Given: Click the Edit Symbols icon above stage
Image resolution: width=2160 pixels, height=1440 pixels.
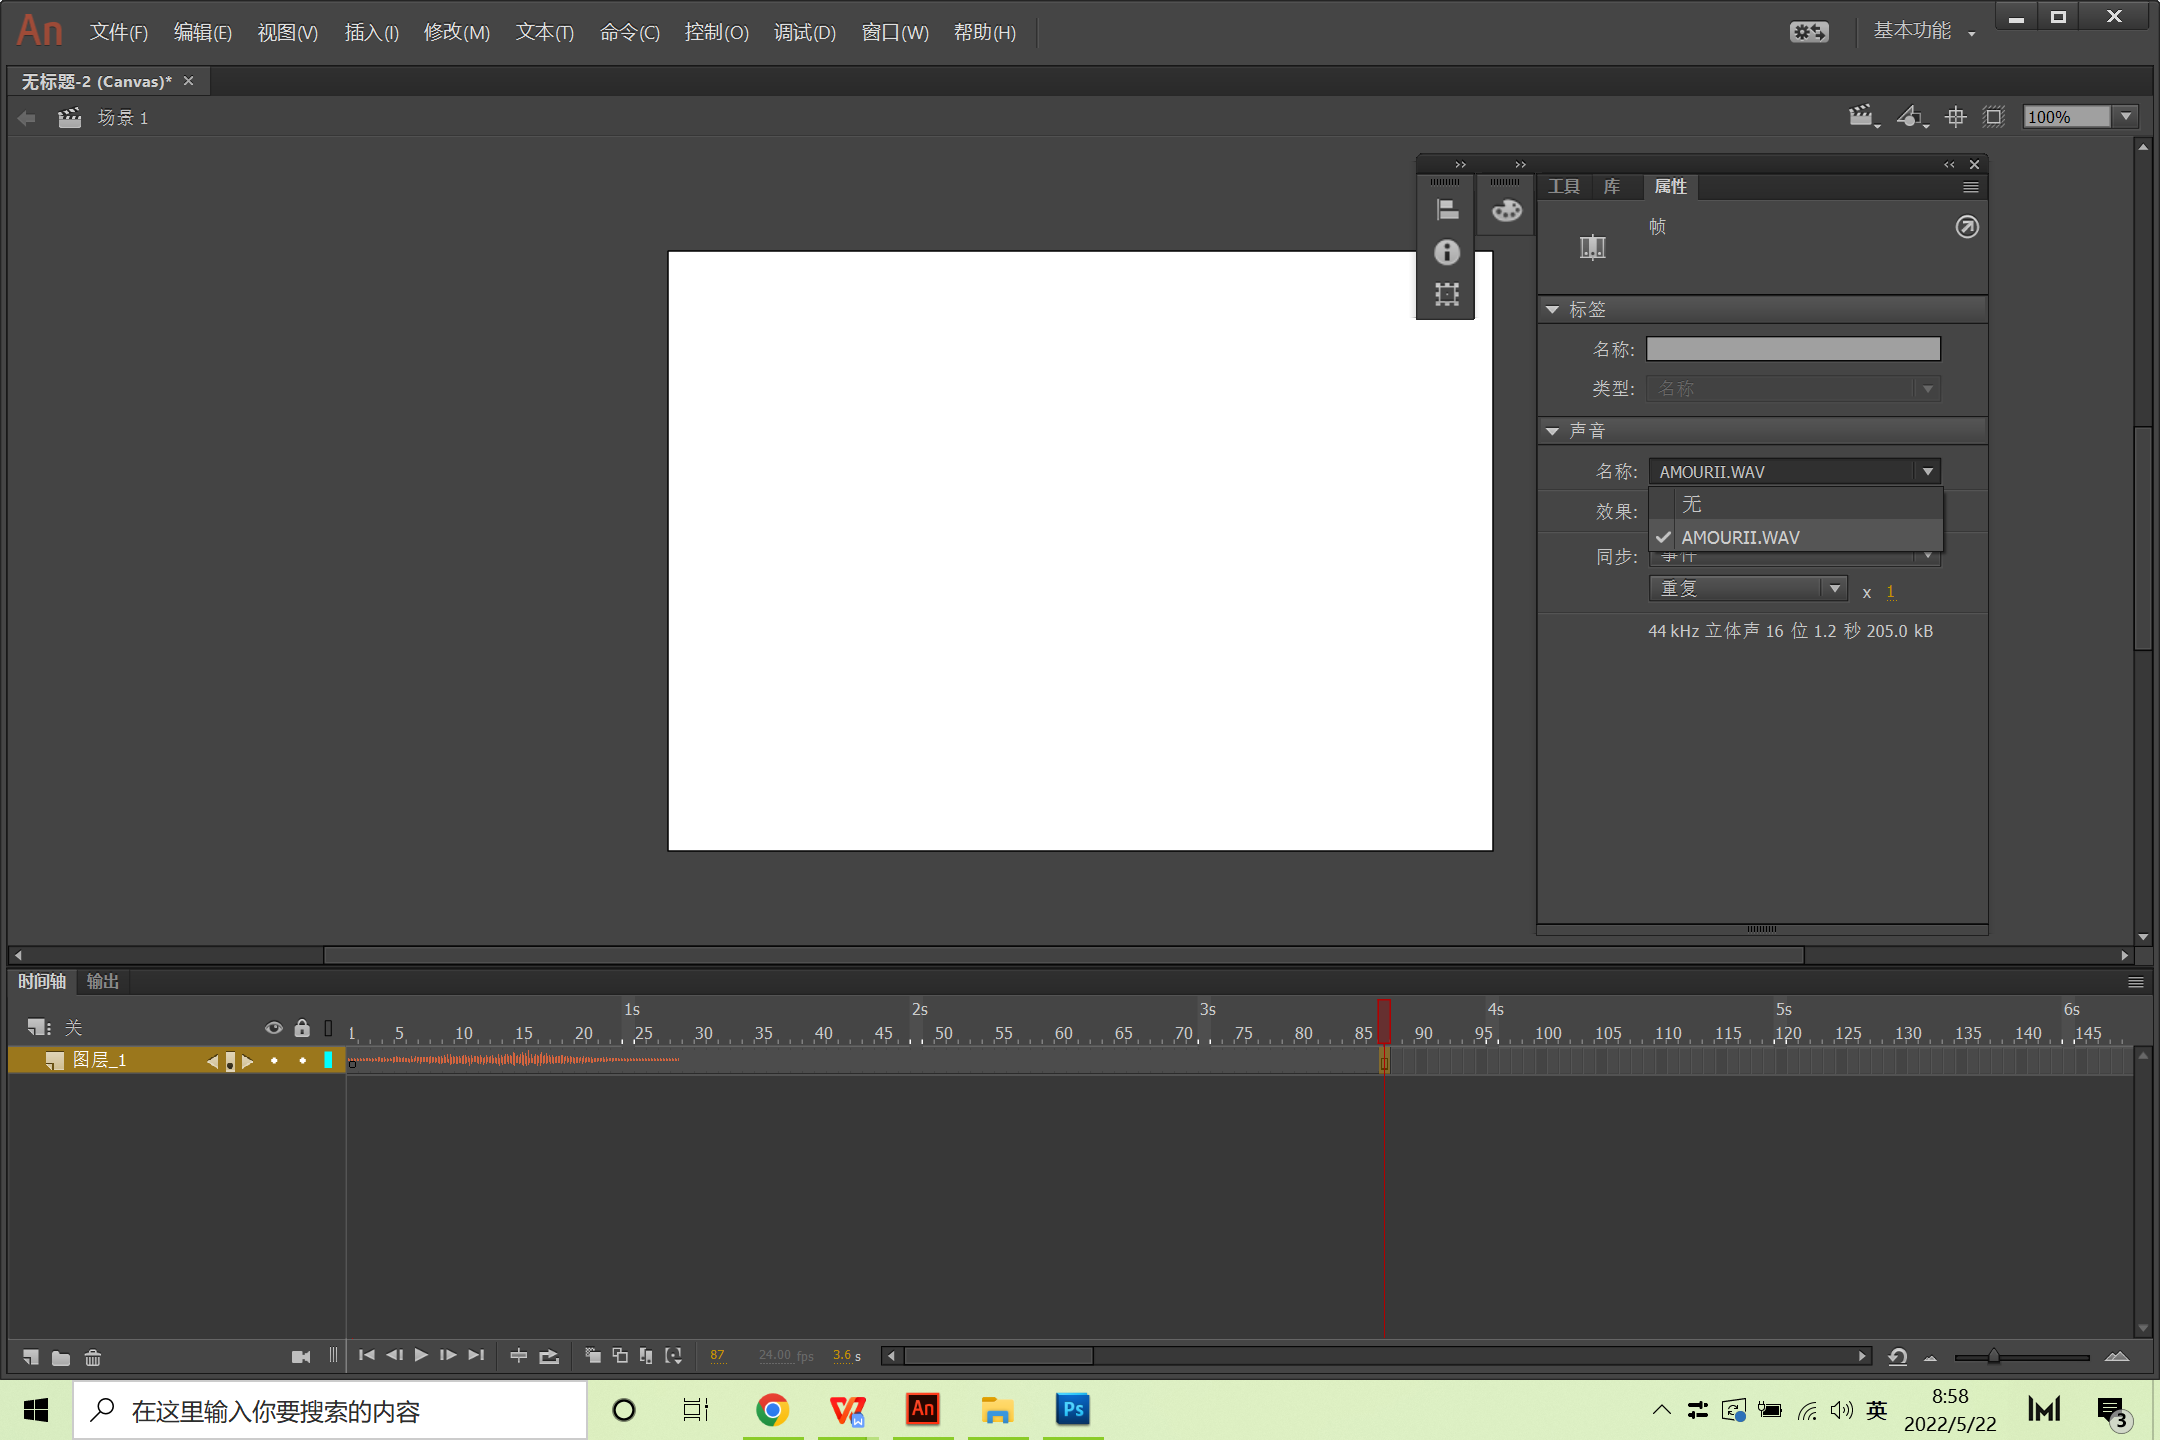Looking at the screenshot, I should tap(1911, 117).
